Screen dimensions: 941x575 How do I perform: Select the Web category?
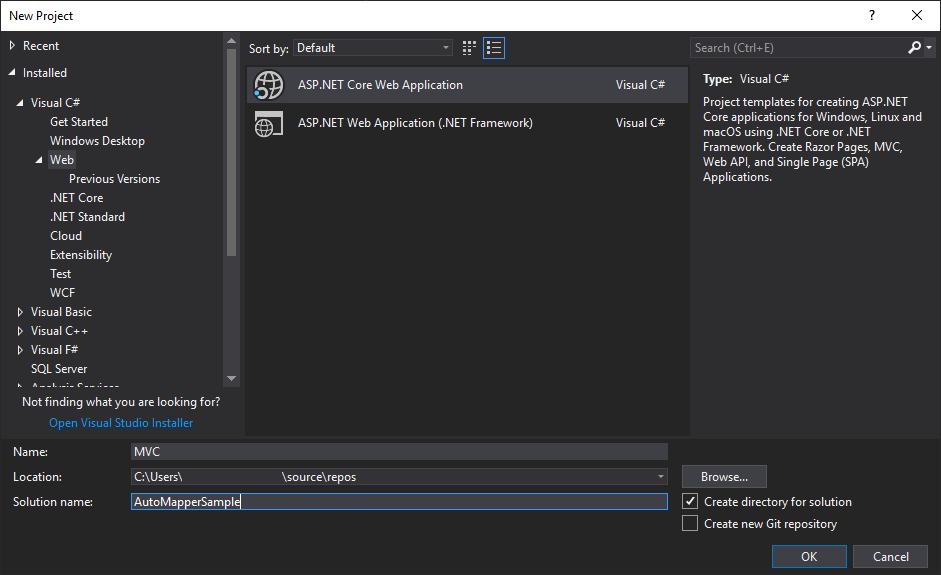point(62,160)
